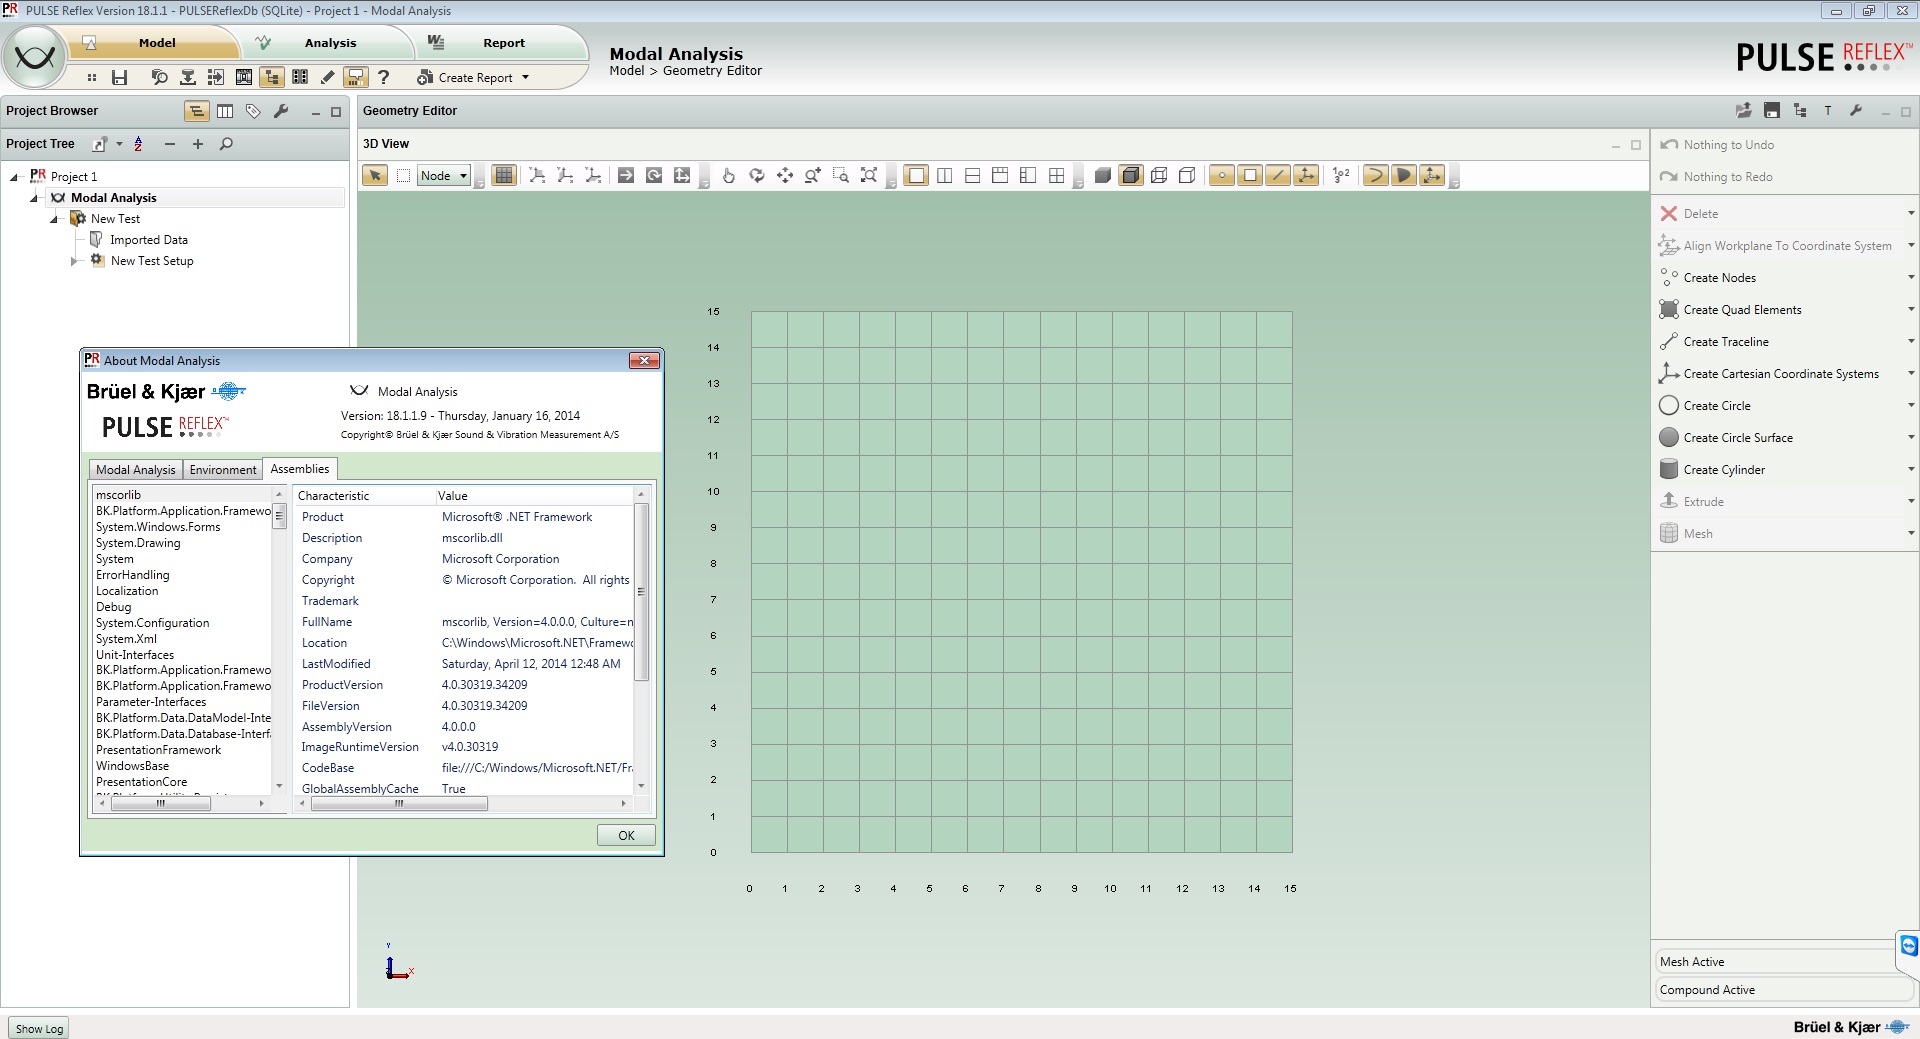Click the PULSE Reflex round logo button

(34, 57)
